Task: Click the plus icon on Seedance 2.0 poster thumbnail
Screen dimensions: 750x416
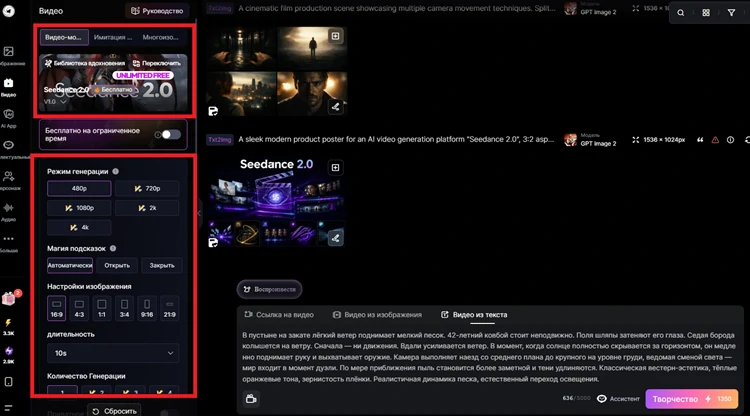Action: pyautogui.click(x=335, y=167)
